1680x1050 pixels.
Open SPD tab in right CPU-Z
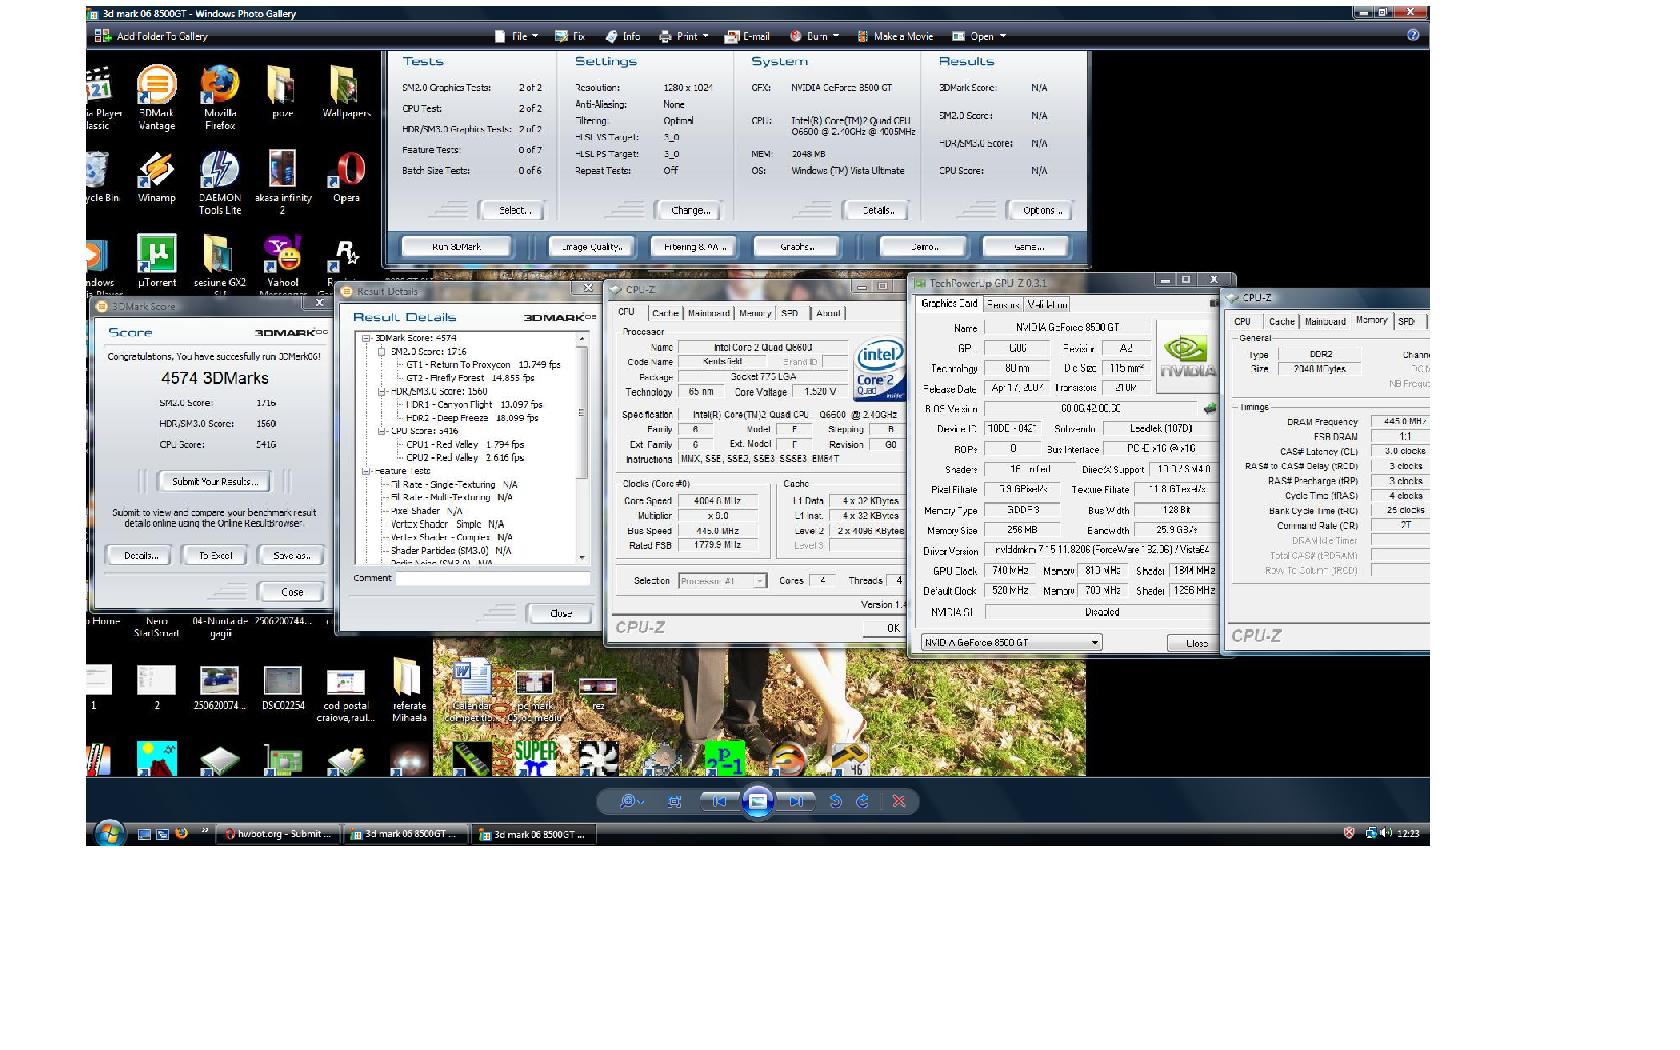coord(1407,321)
